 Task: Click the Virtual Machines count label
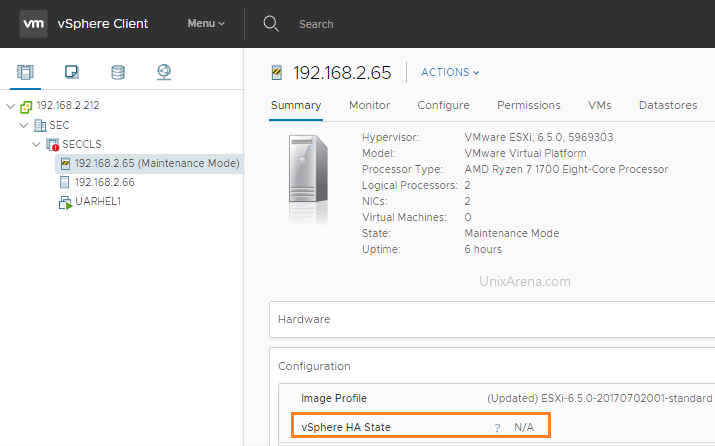[404, 217]
